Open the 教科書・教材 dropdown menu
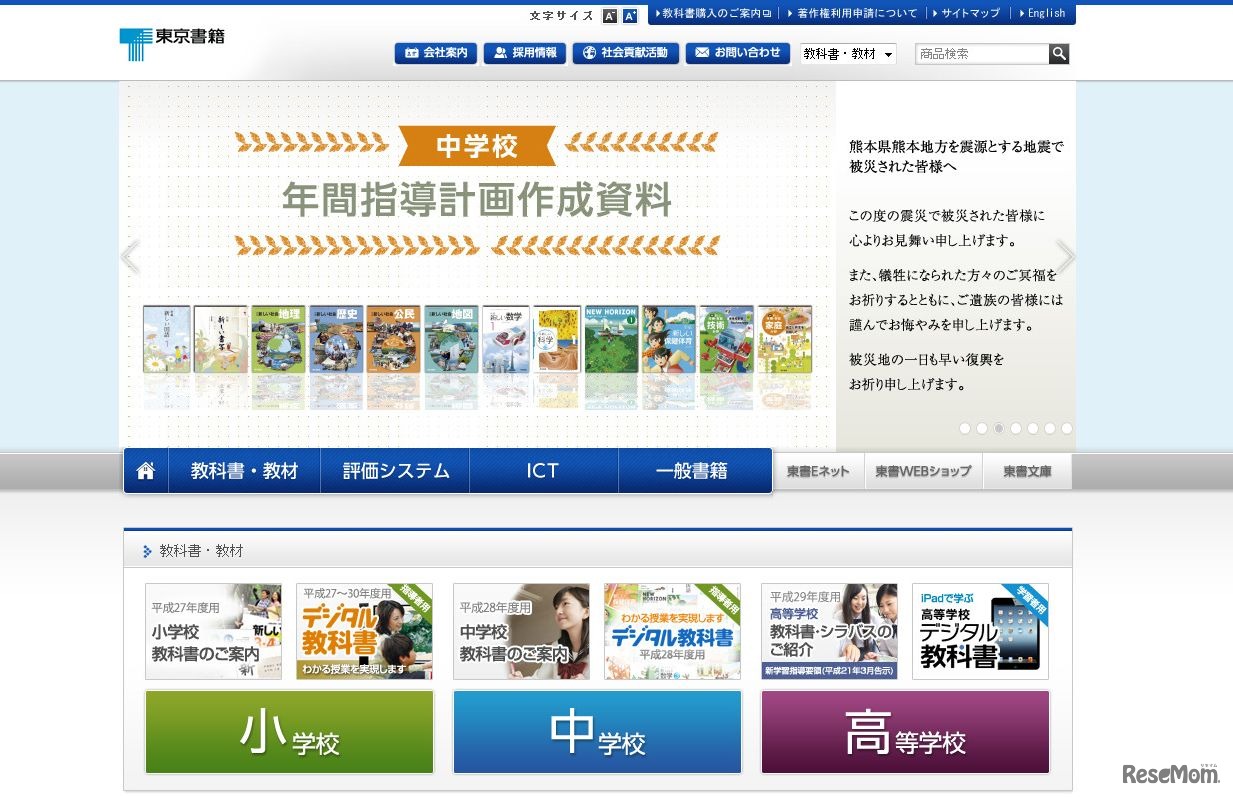1233x797 pixels. 846,53
